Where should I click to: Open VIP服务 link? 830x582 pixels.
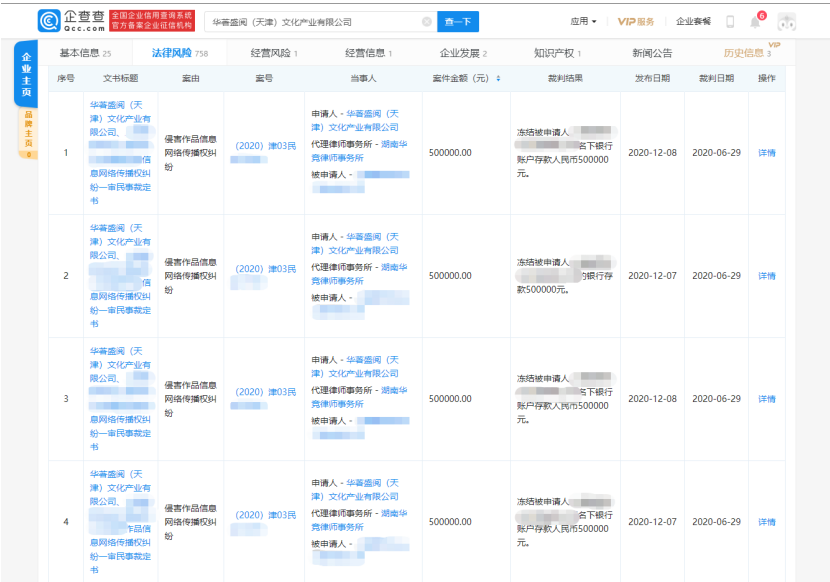pyautogui.click(x=636, y=22)
